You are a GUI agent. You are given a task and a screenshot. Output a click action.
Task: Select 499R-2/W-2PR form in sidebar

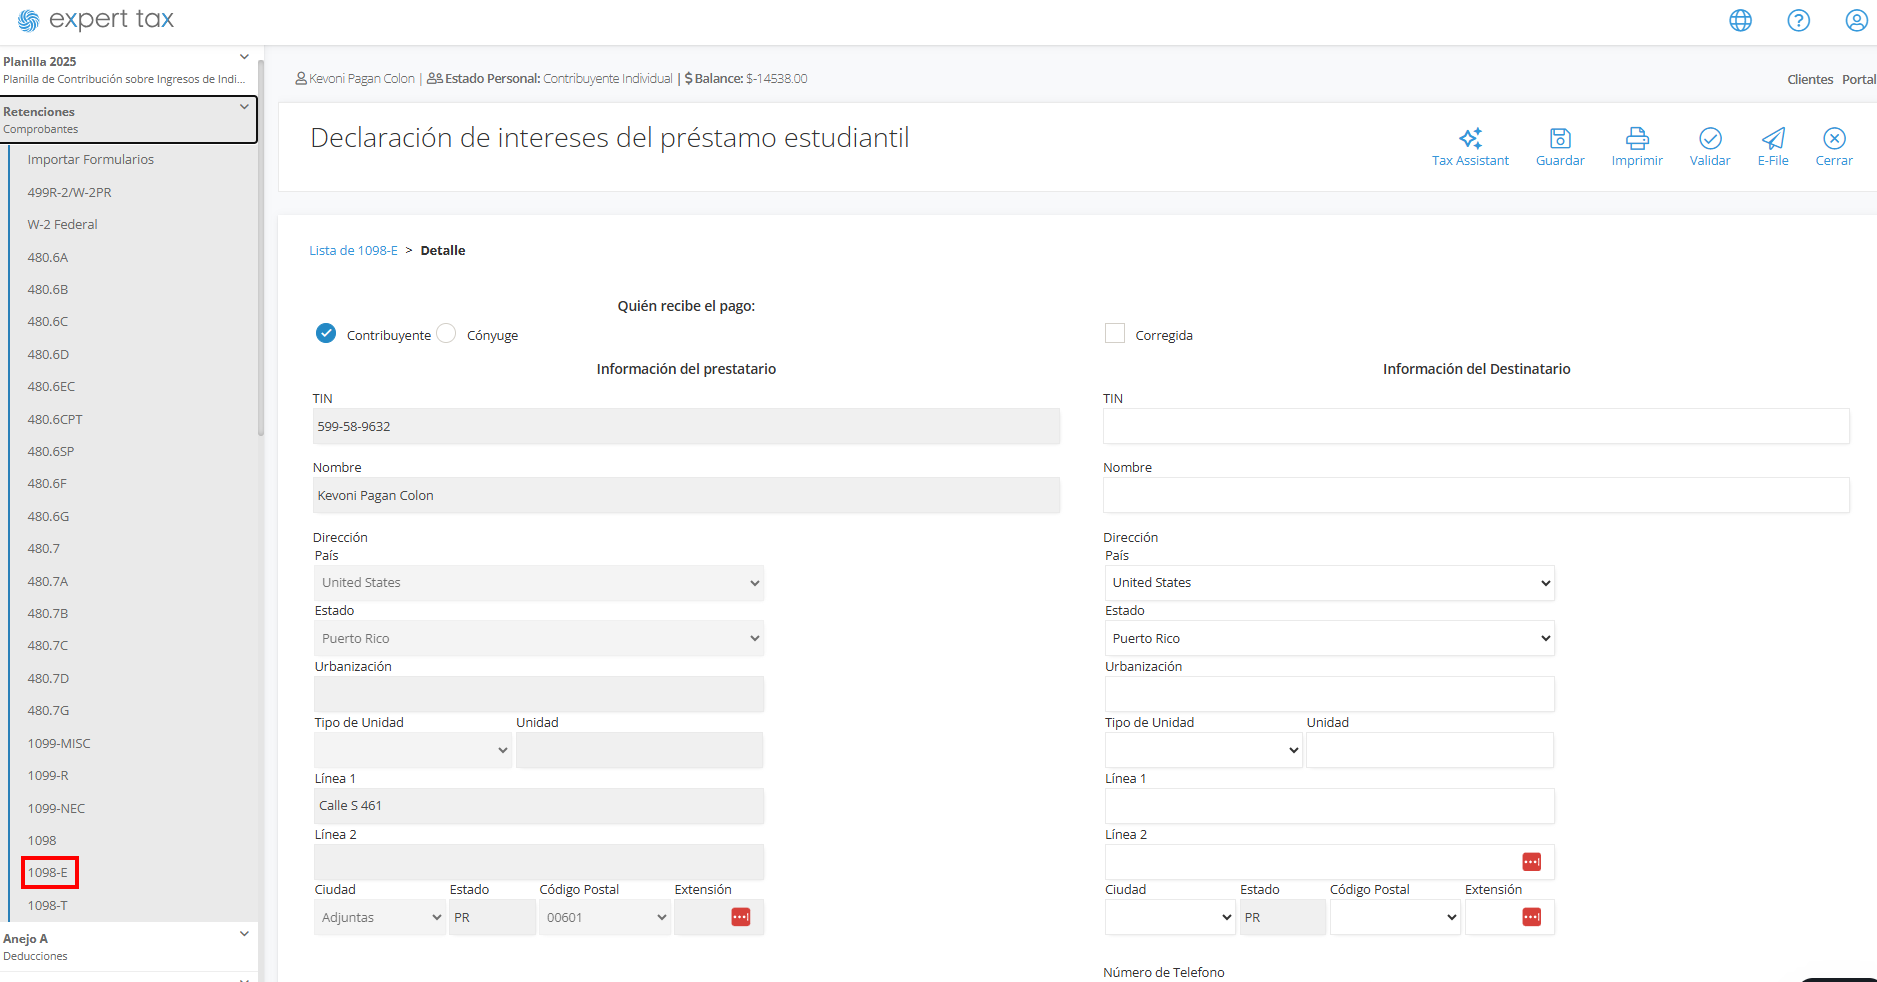pos(70,192)
